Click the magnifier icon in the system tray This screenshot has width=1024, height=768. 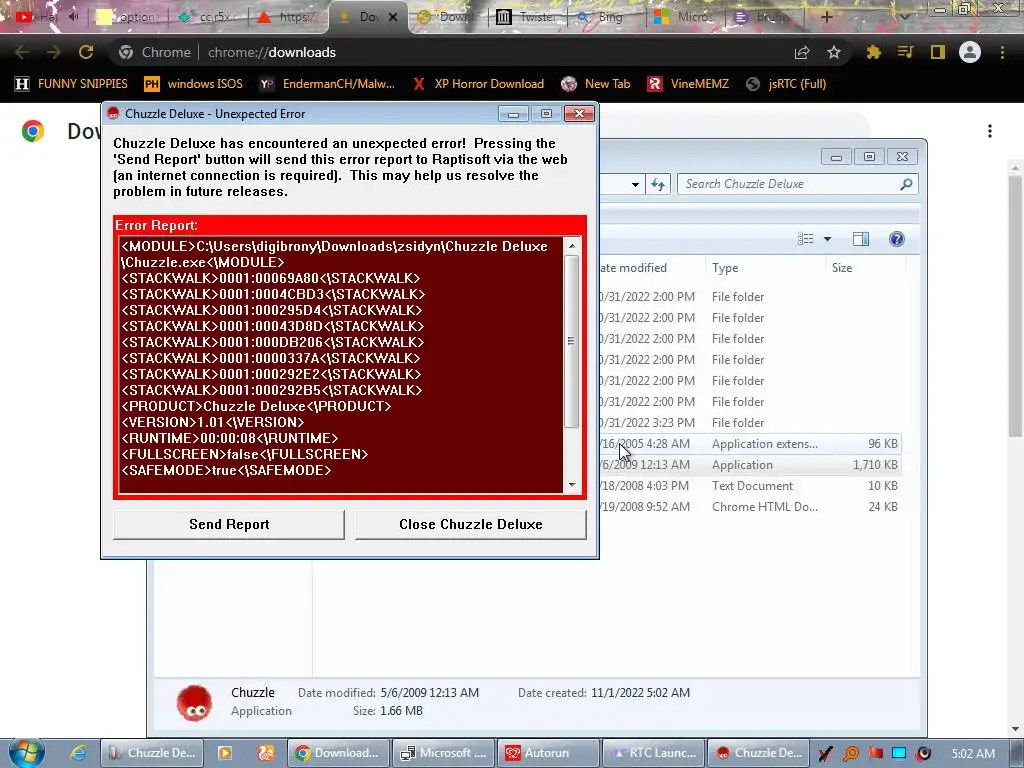pyautogui.click(x=851, y=754)
